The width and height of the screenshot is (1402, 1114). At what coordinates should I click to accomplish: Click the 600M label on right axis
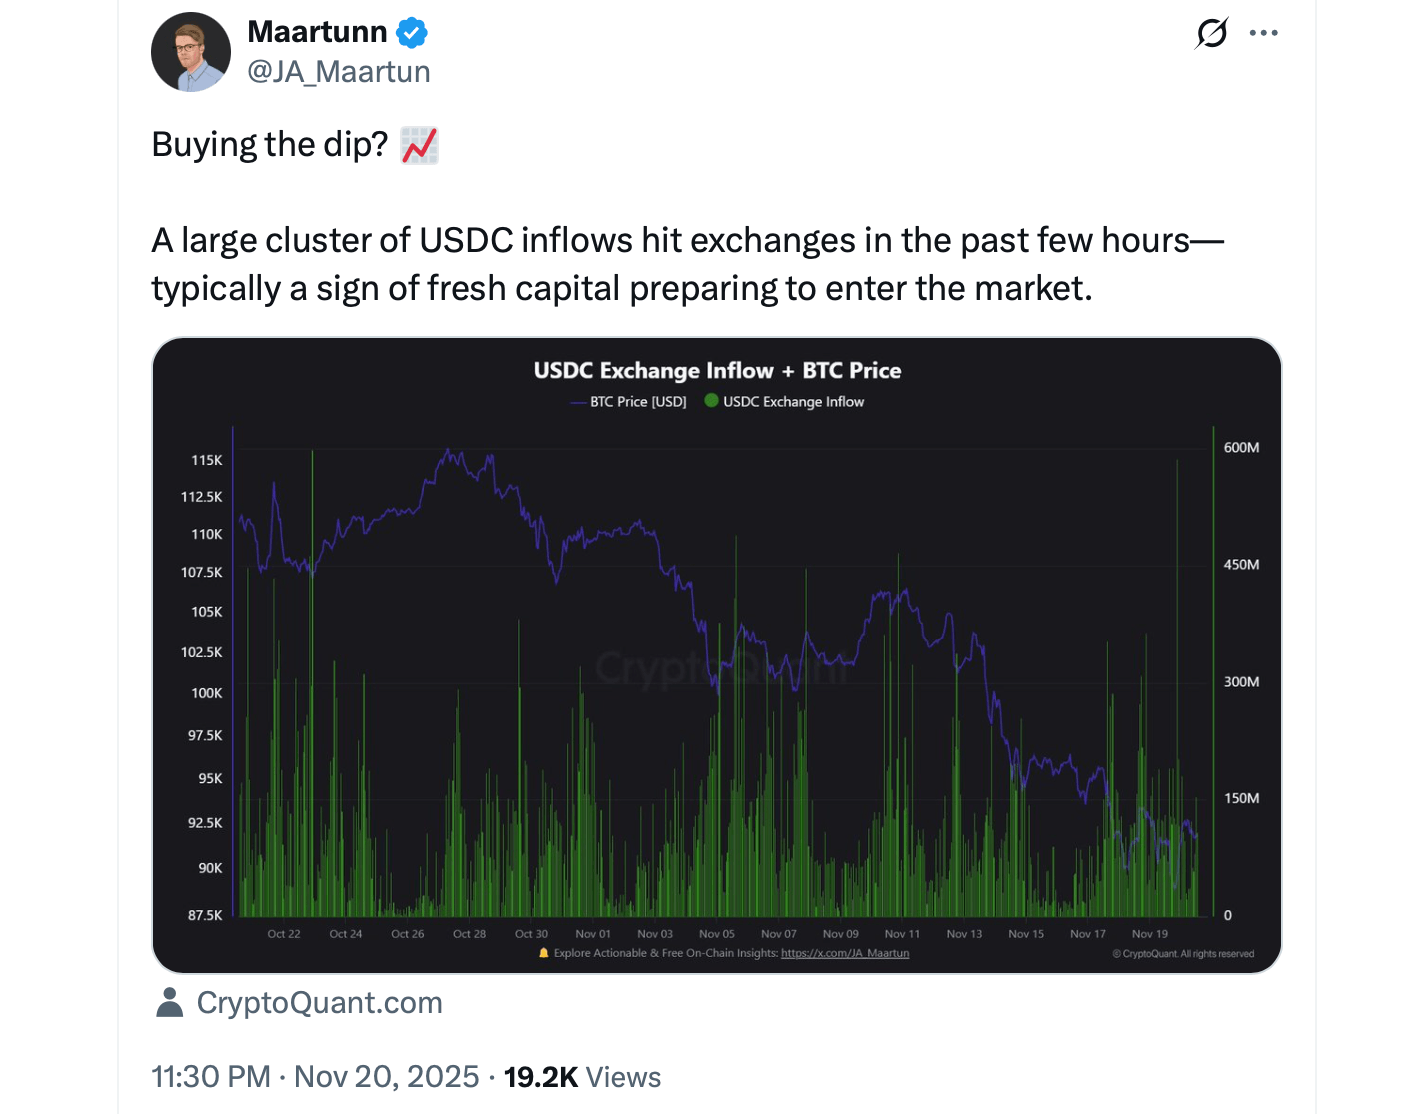point(1241,448)
